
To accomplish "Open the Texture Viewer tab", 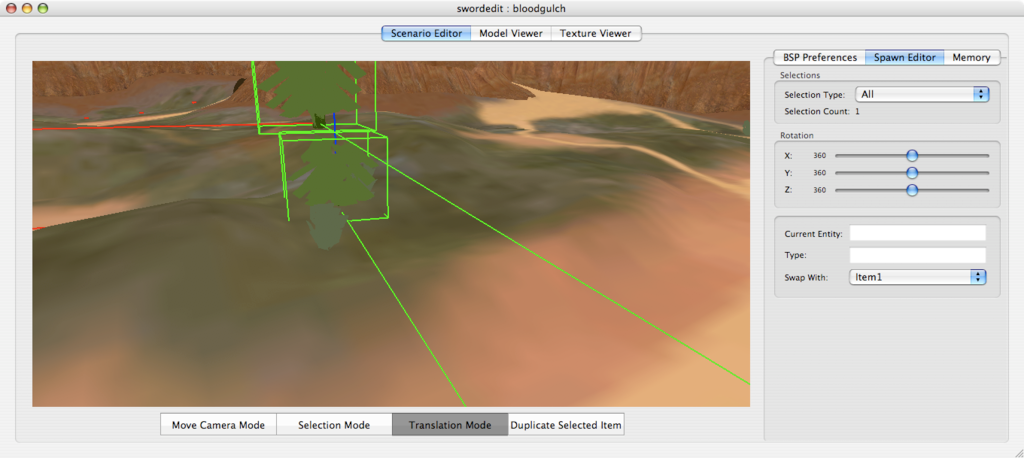I will (596, 33).
